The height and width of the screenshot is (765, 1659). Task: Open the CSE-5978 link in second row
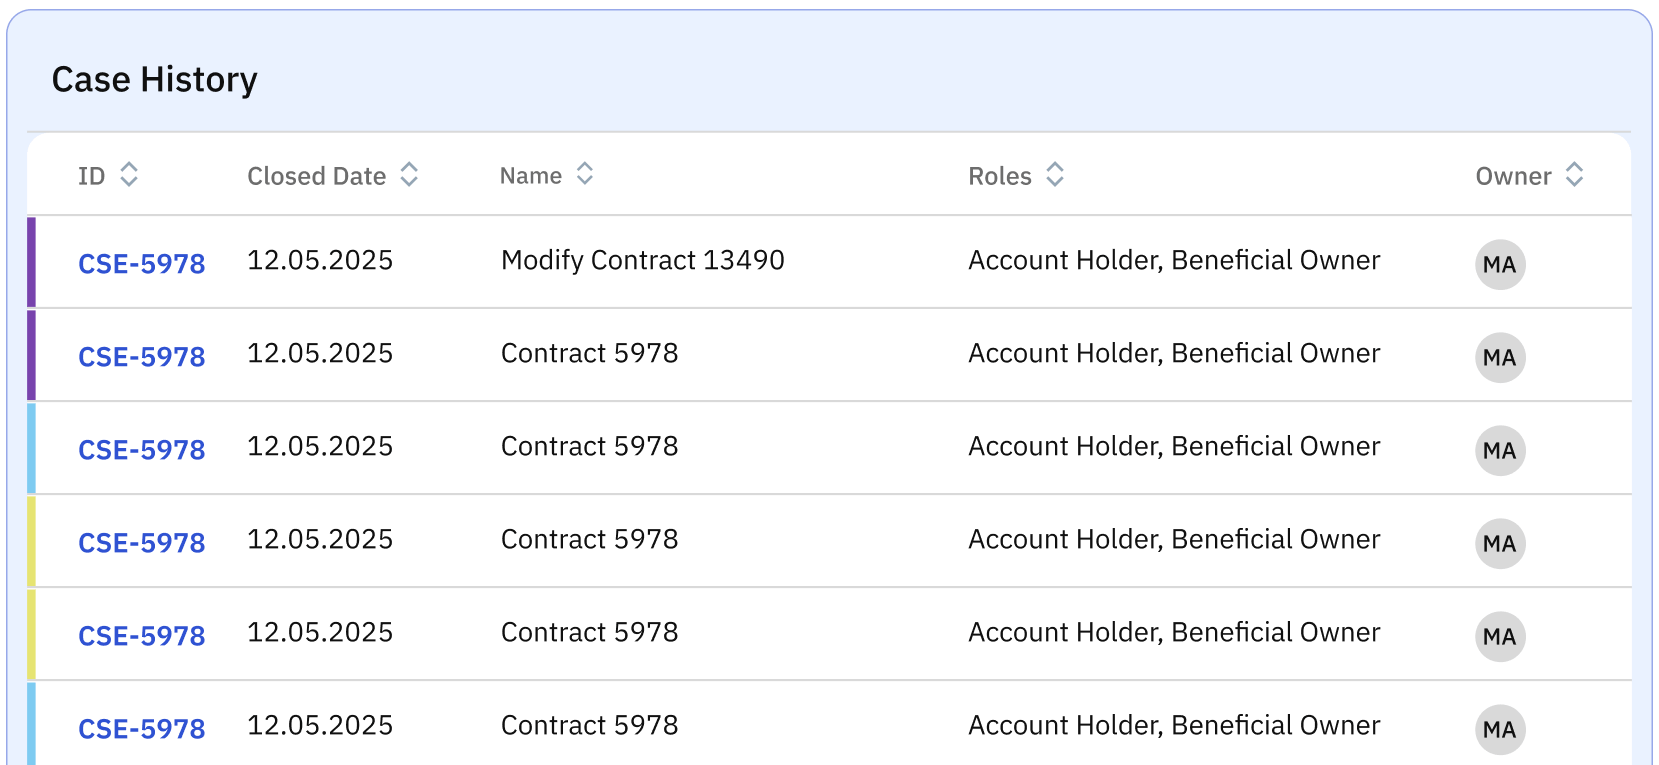tap(142, 357)
